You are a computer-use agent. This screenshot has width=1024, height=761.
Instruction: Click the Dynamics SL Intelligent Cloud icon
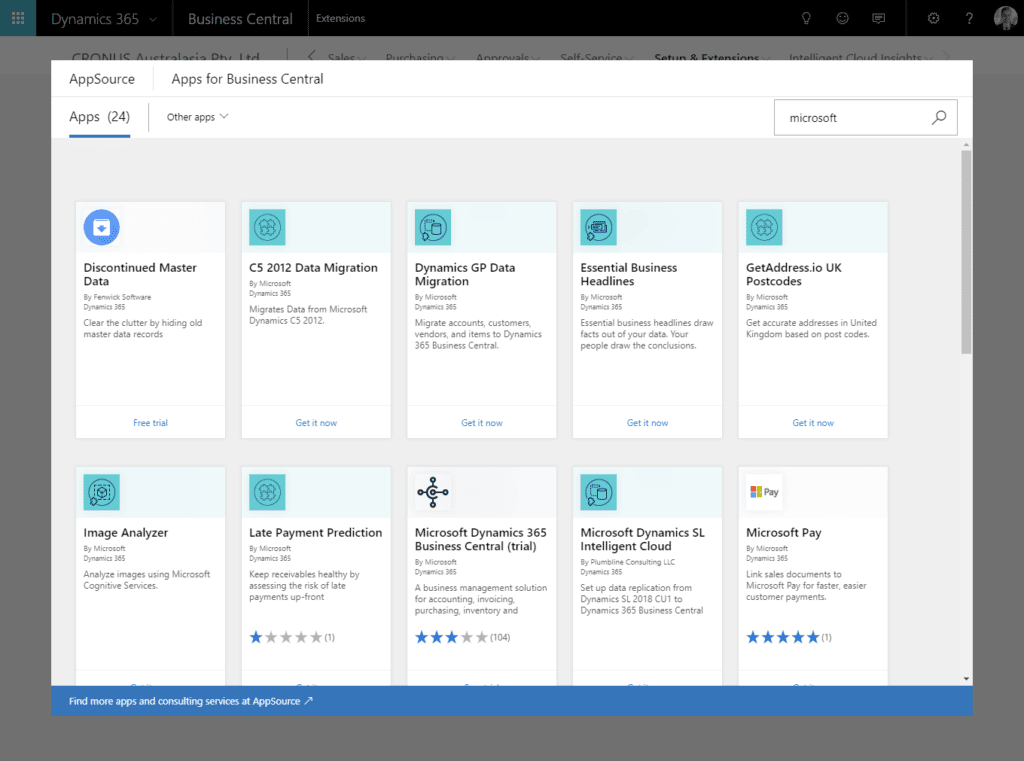pos(598,492)
